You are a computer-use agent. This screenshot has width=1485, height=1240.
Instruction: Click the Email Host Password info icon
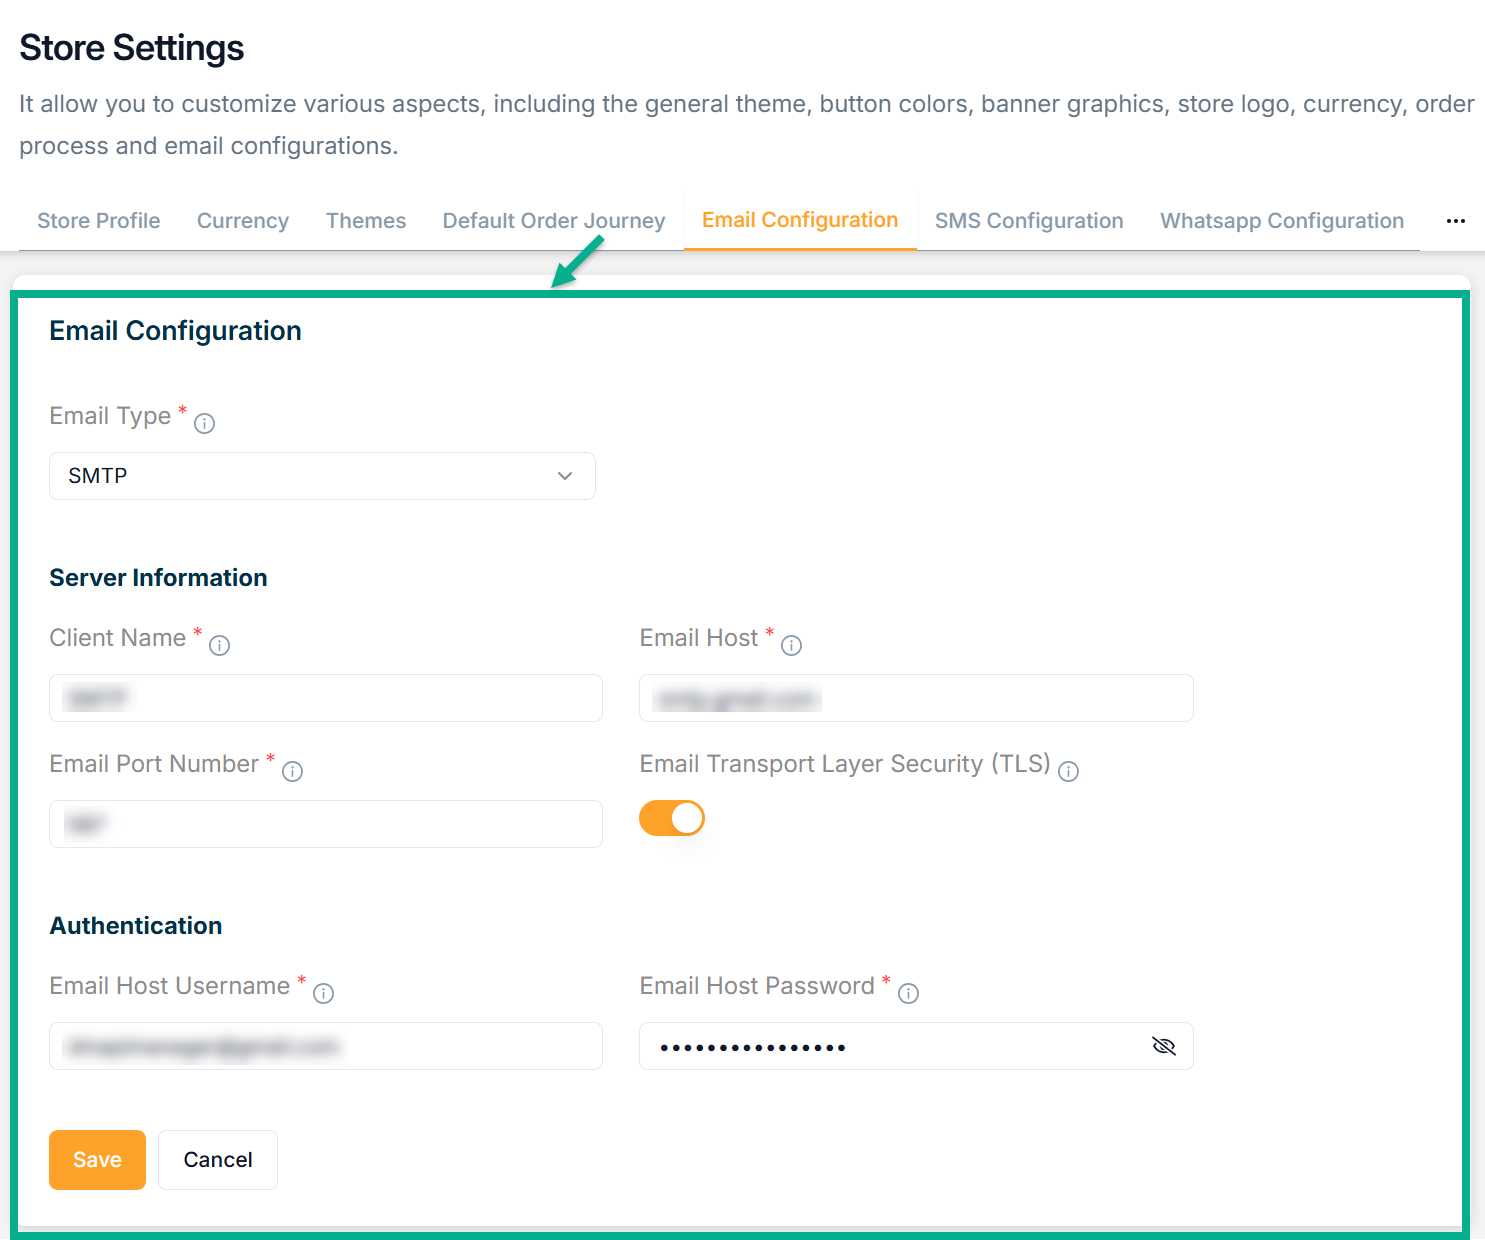(x=908, y=994)
